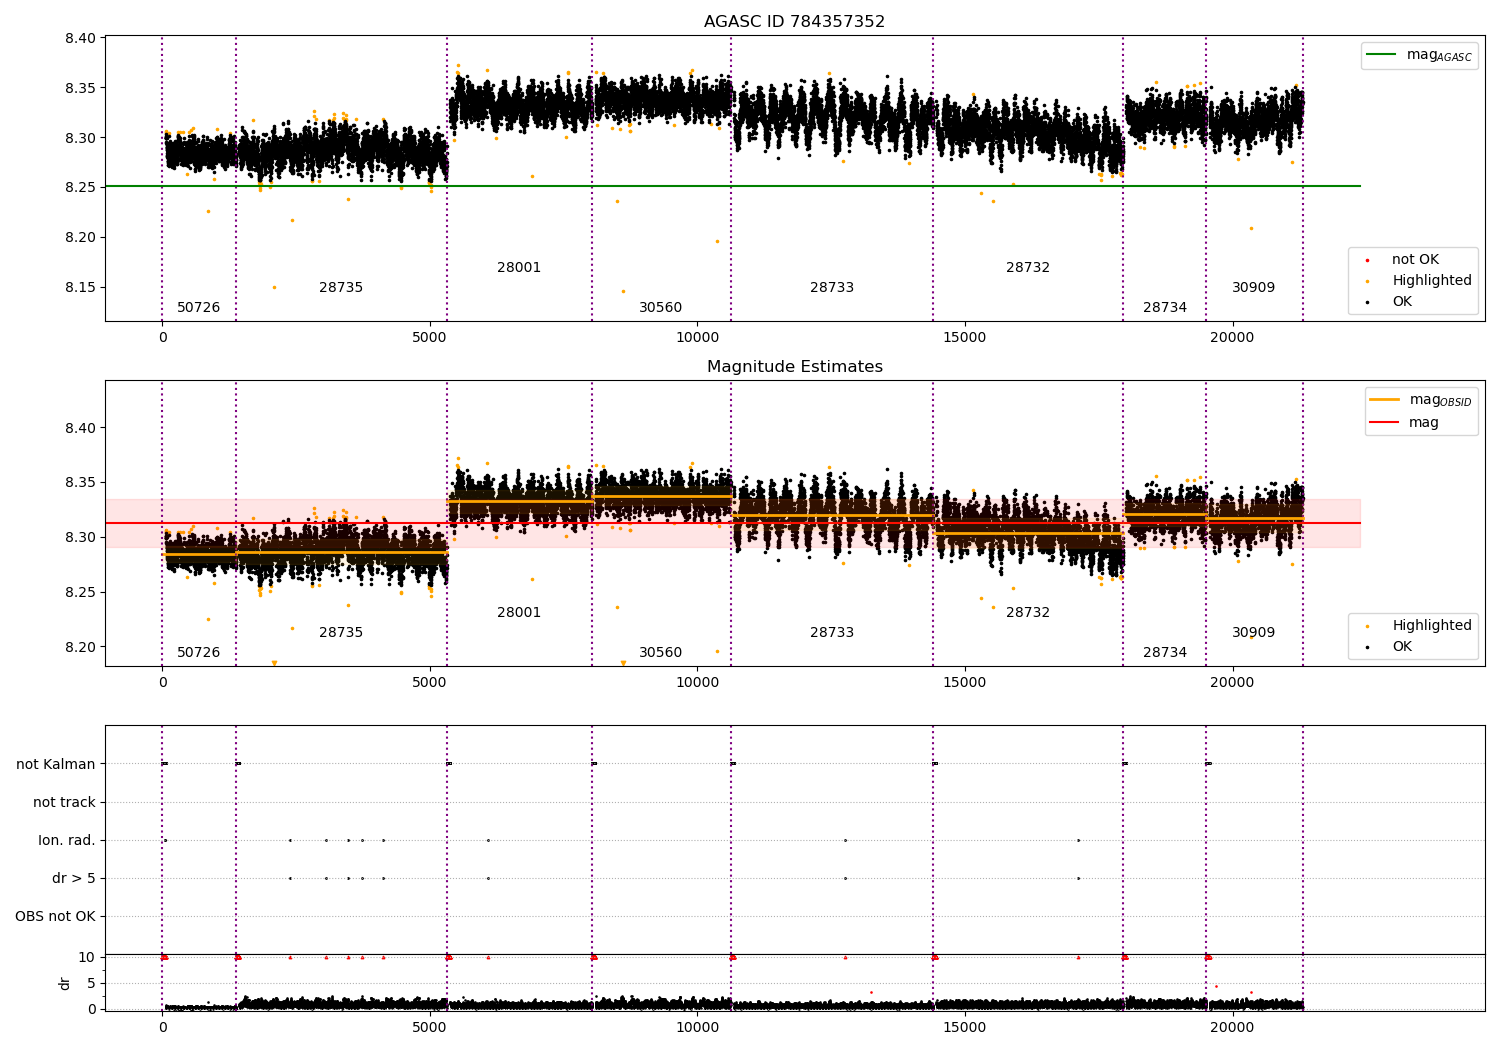Click the plot title AGASC ID 784357352

[x=794, y=22]
